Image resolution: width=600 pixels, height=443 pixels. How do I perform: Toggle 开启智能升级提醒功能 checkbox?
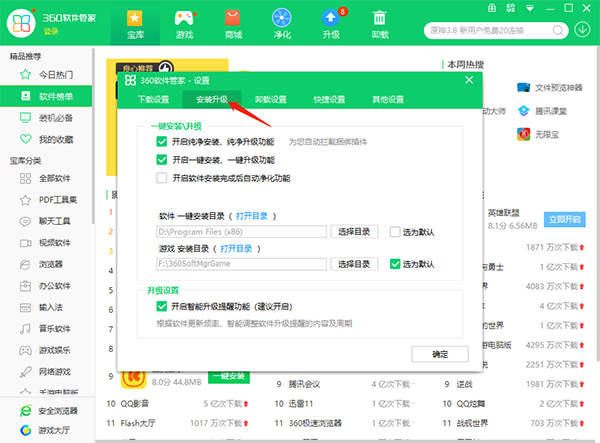162,307
